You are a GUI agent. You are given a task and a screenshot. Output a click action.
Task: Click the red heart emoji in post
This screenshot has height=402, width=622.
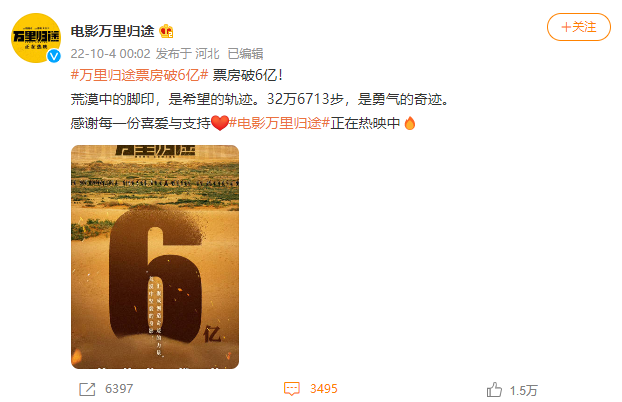[220, 123]
